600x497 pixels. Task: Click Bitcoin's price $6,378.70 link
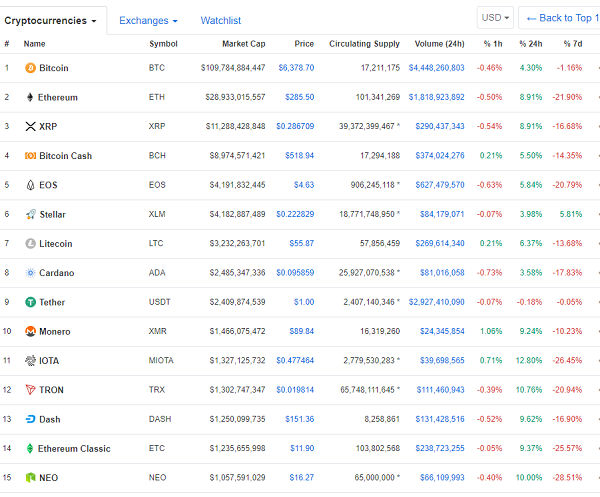(x=294, y=68)
